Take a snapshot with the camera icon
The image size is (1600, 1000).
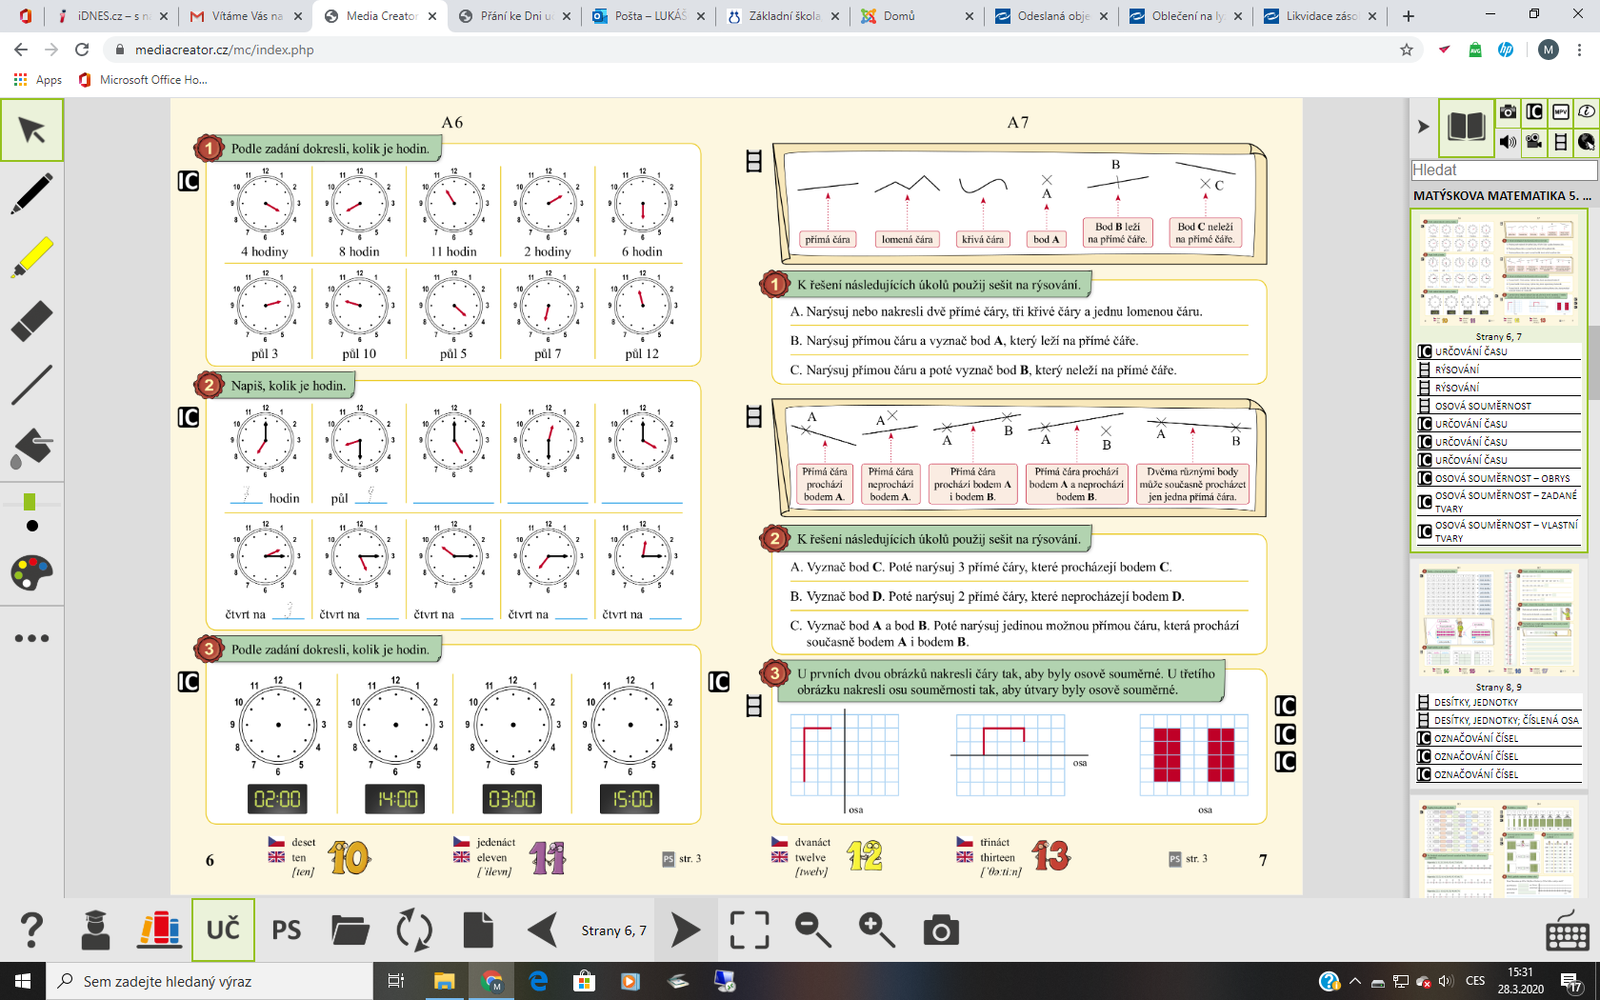pyautogui.click(x=941, y=930)
